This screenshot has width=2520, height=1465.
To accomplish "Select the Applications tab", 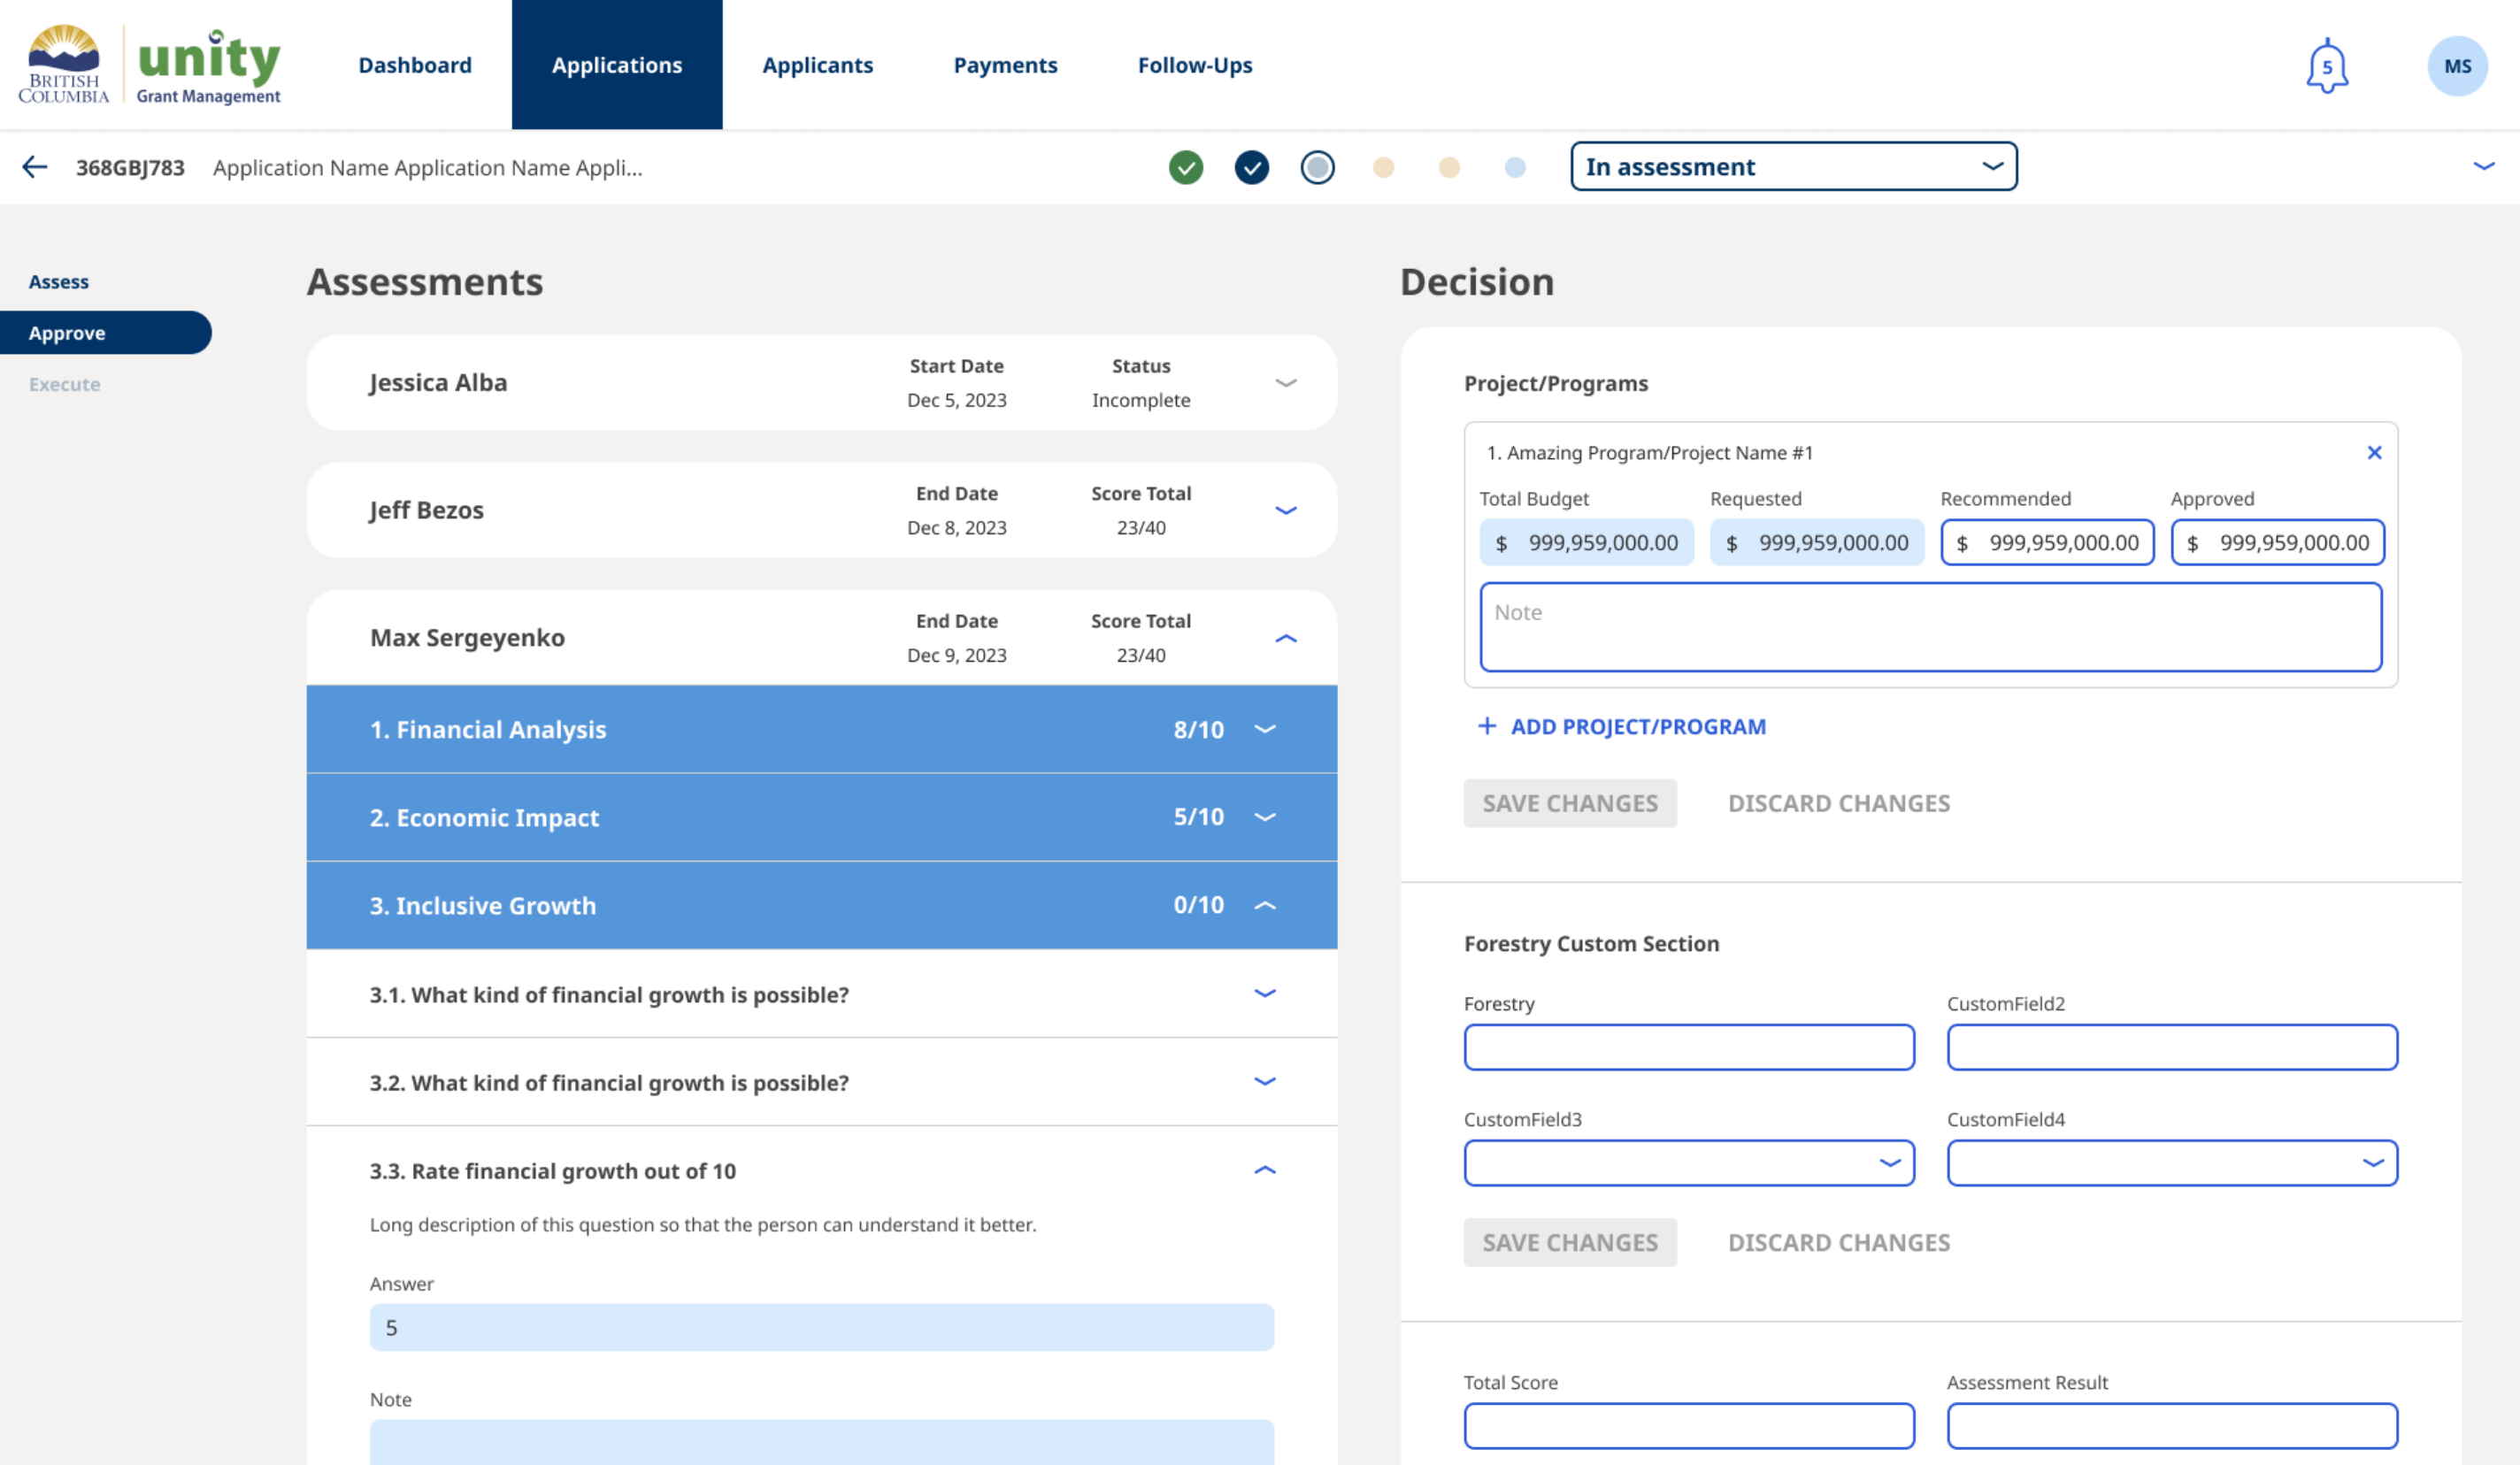I will tap(617, 65).
